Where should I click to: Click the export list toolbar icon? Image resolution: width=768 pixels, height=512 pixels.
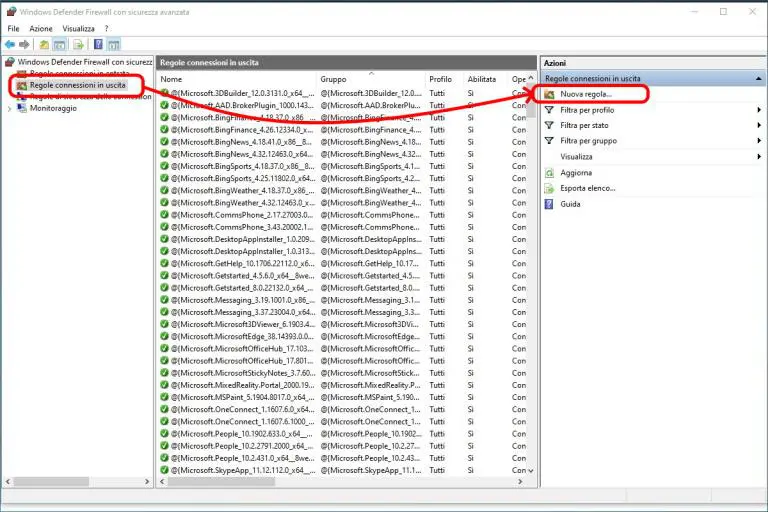[78, 45]
